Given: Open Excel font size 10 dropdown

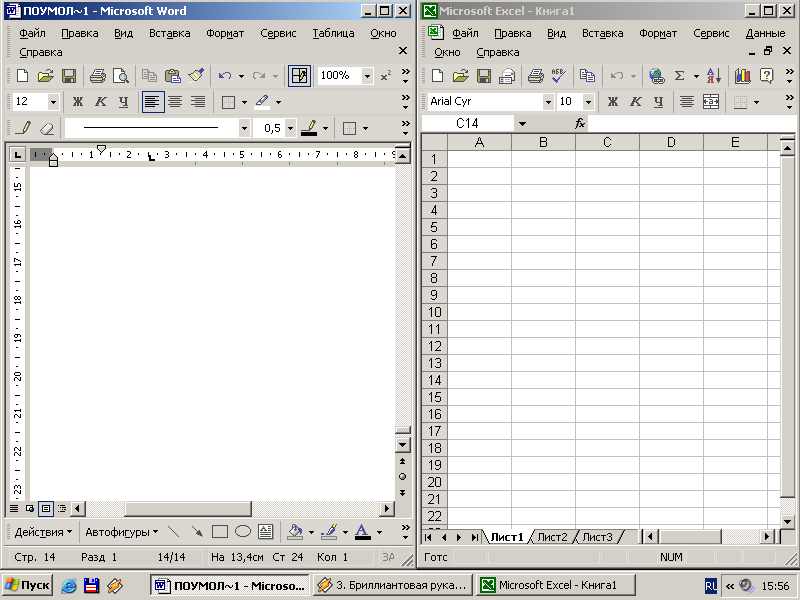Looking at the screenshot, I should (x=588, y=102).
